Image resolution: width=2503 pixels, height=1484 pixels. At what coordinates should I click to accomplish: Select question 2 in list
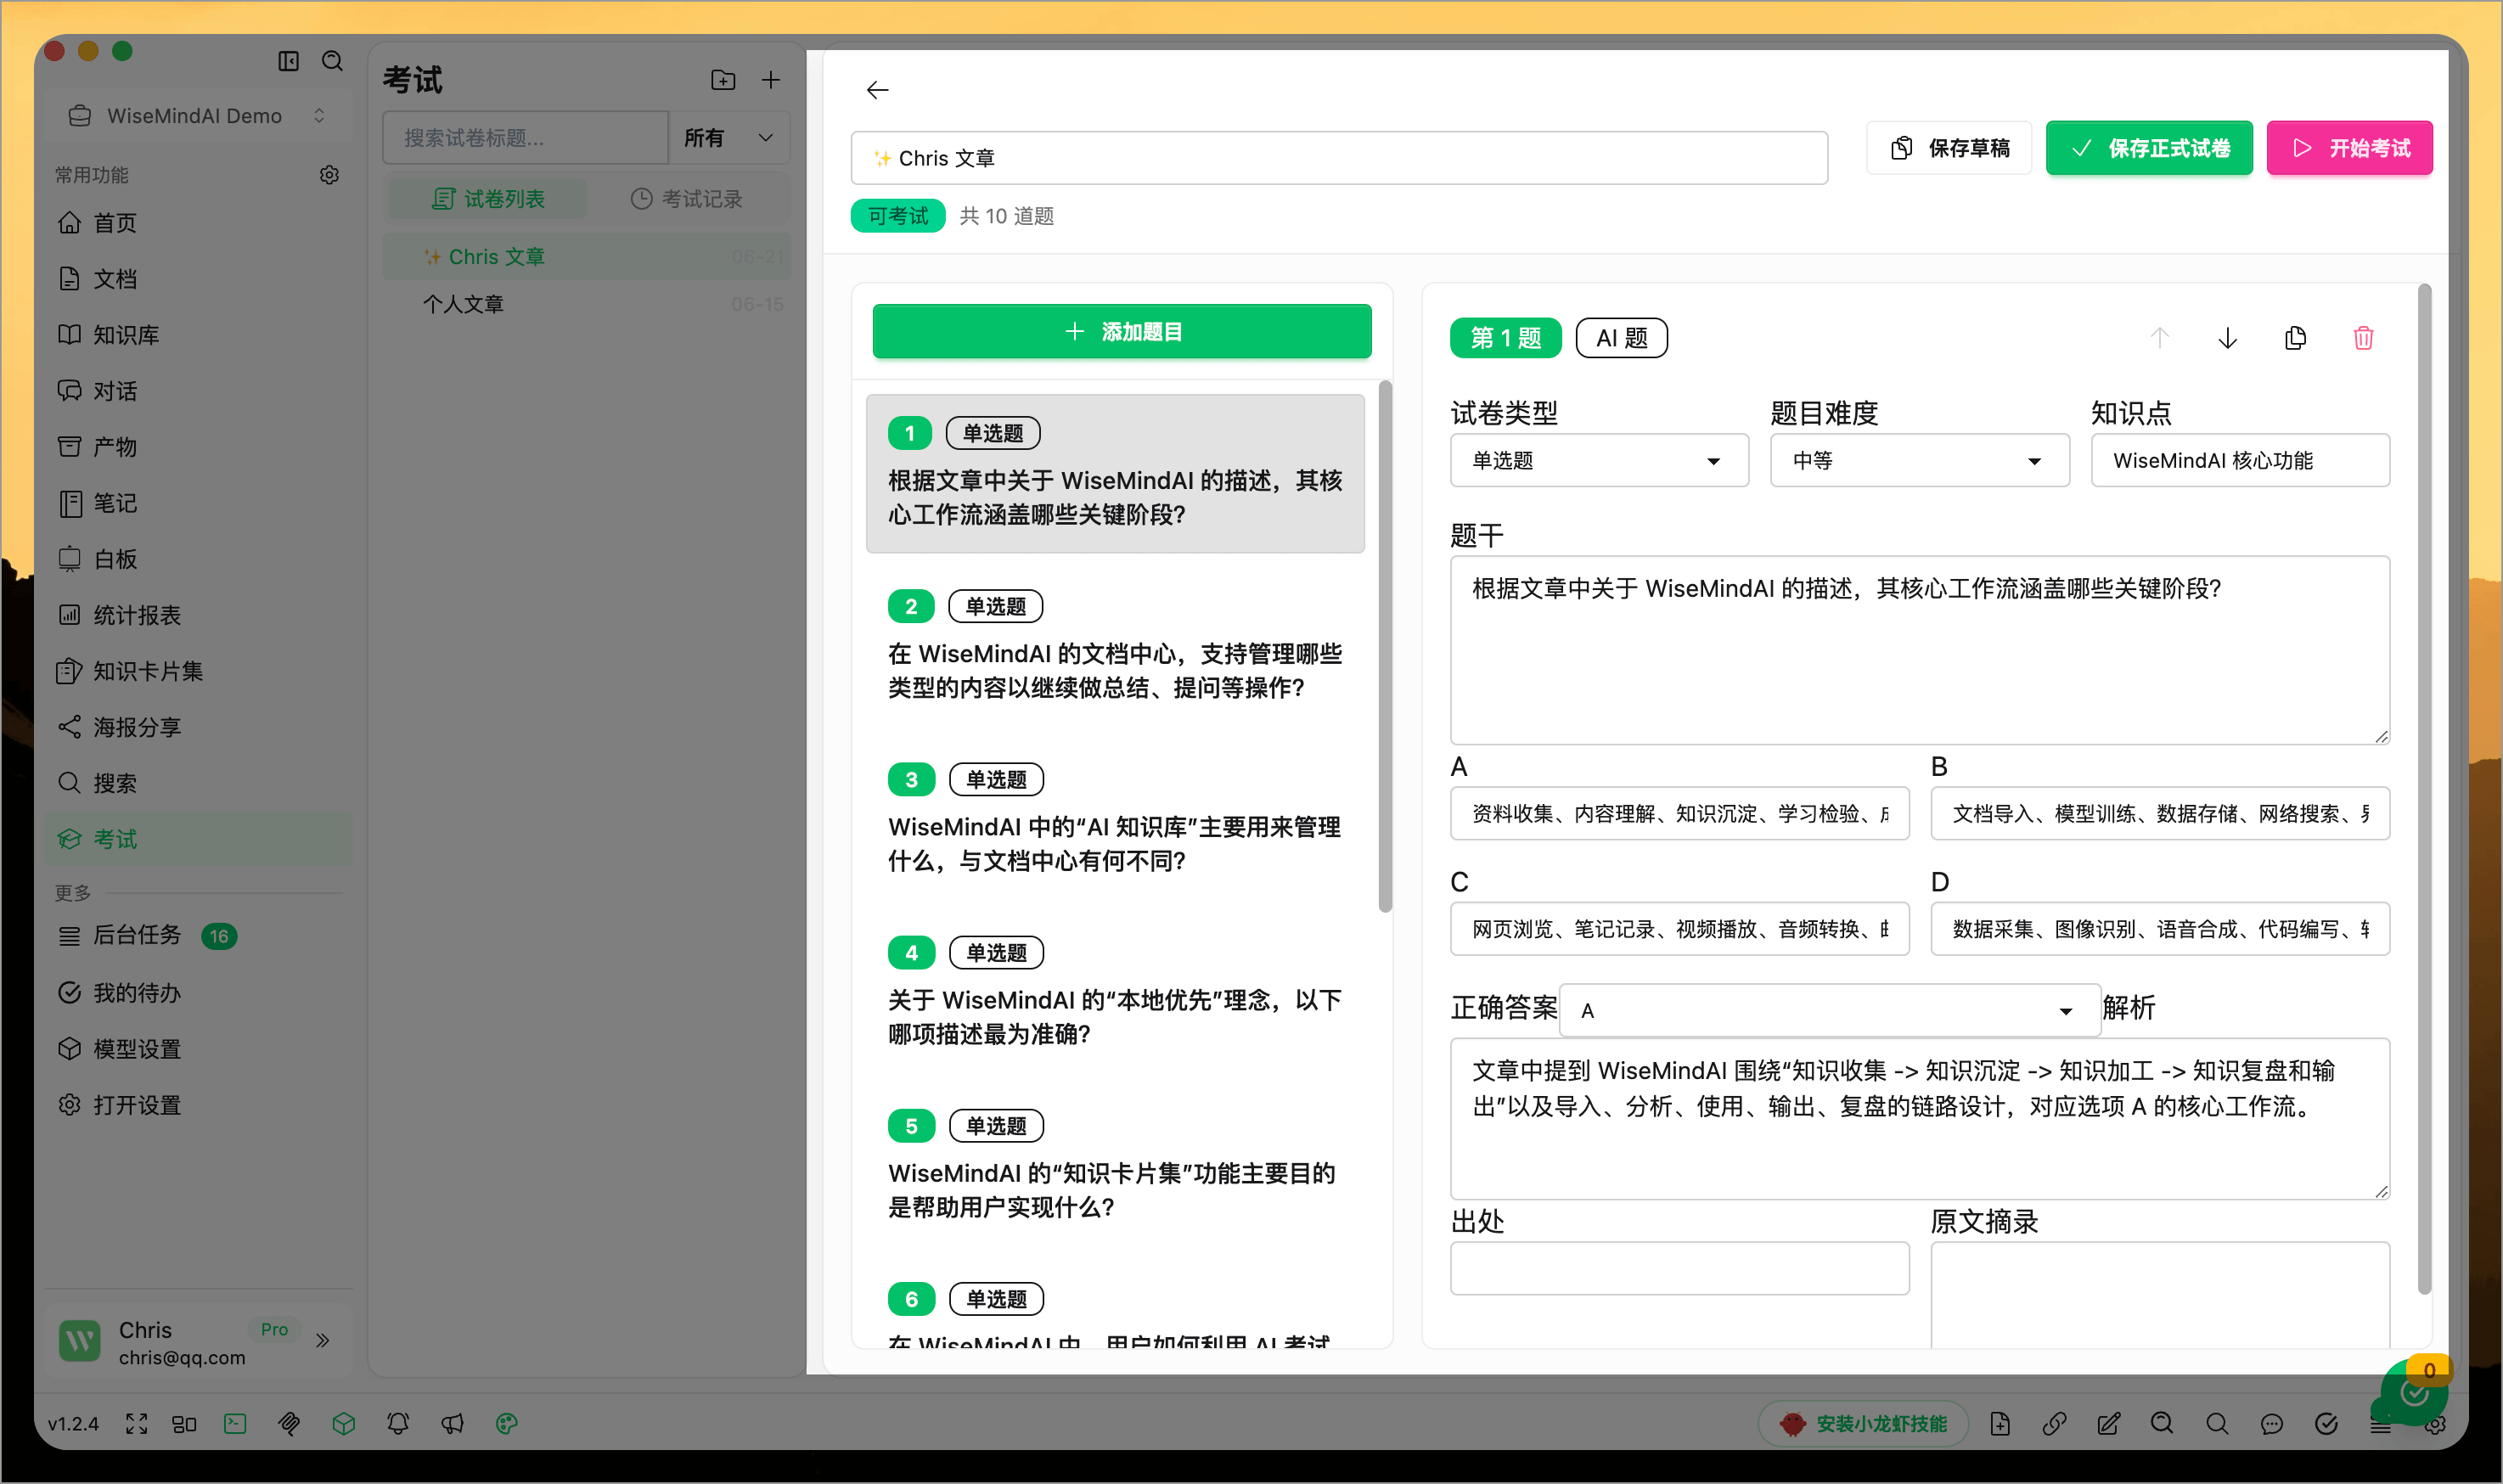[1115, 646]
